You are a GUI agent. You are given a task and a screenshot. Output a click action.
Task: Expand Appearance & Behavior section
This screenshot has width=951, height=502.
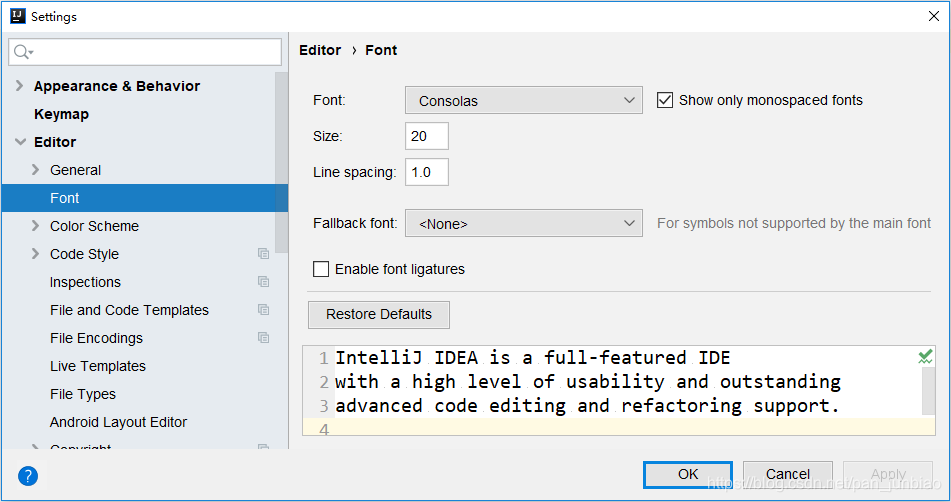tap(19, 85)
